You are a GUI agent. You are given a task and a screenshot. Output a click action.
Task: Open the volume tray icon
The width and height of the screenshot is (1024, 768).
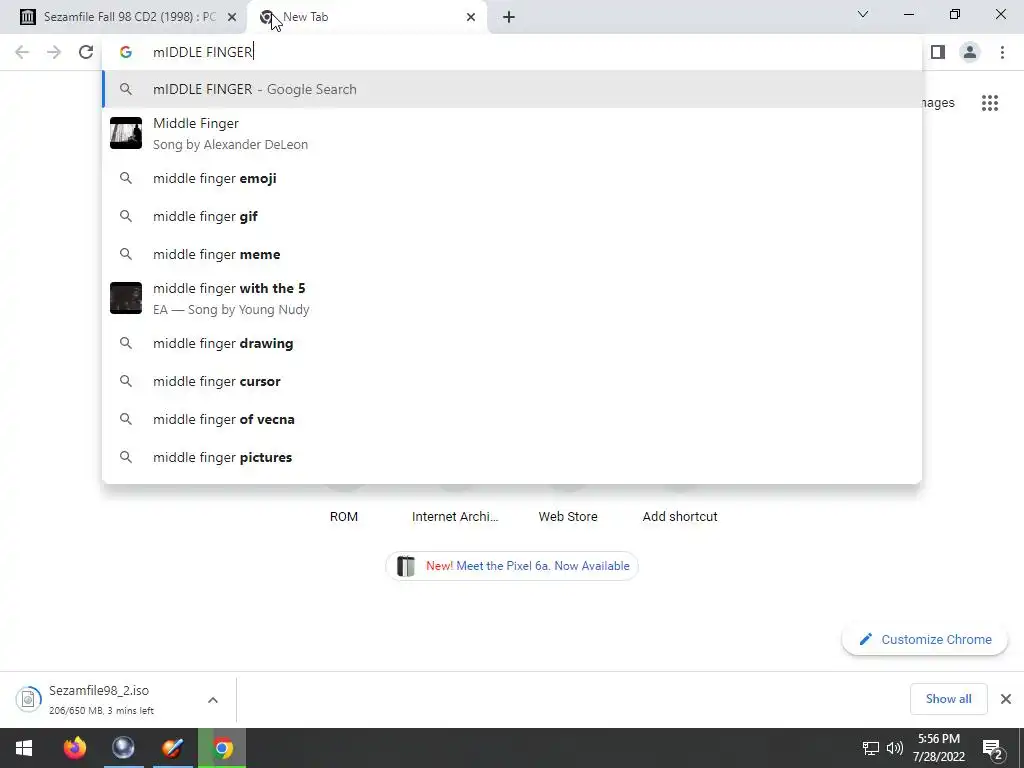(x=895, y=748)
